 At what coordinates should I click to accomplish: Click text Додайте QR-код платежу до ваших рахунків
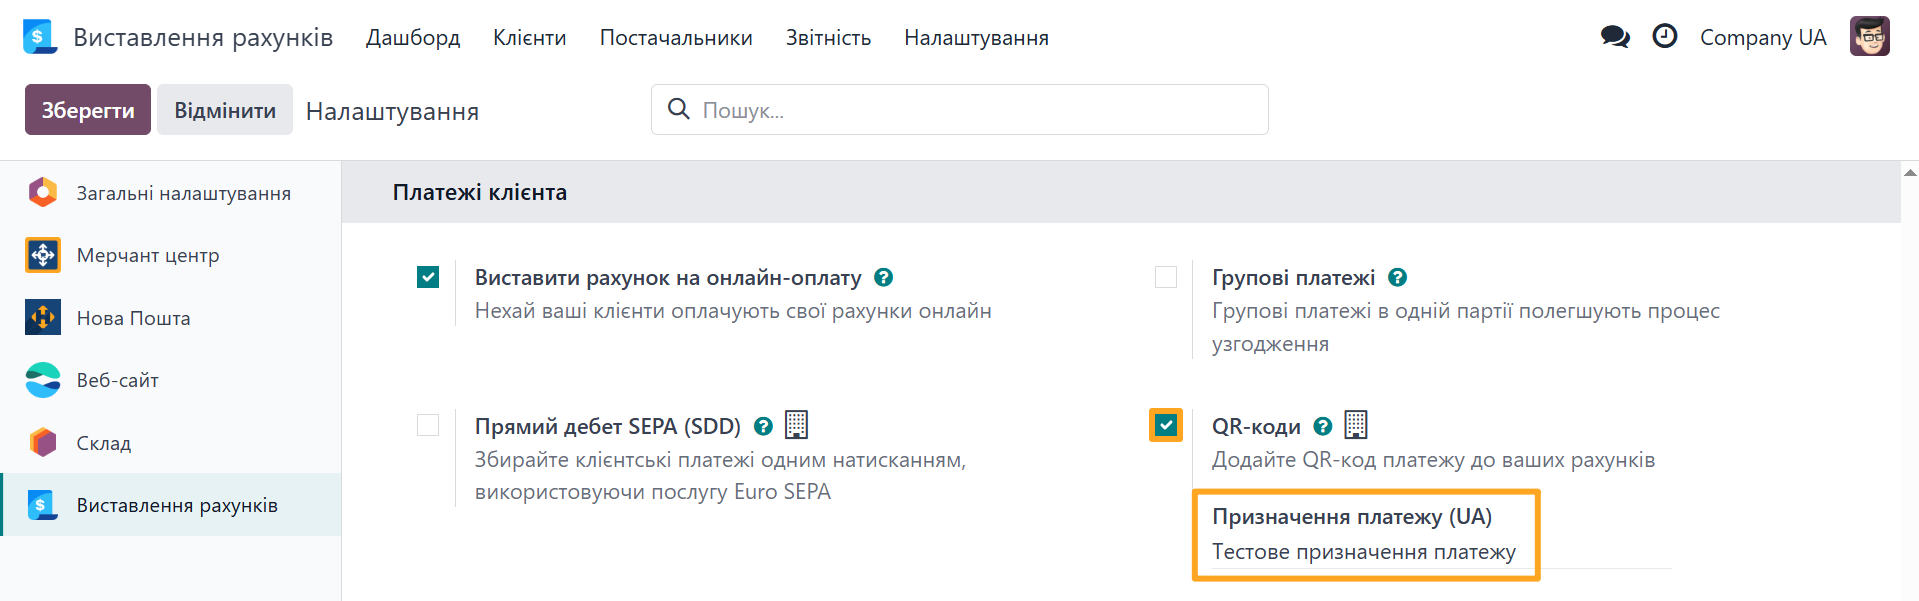1433,460
